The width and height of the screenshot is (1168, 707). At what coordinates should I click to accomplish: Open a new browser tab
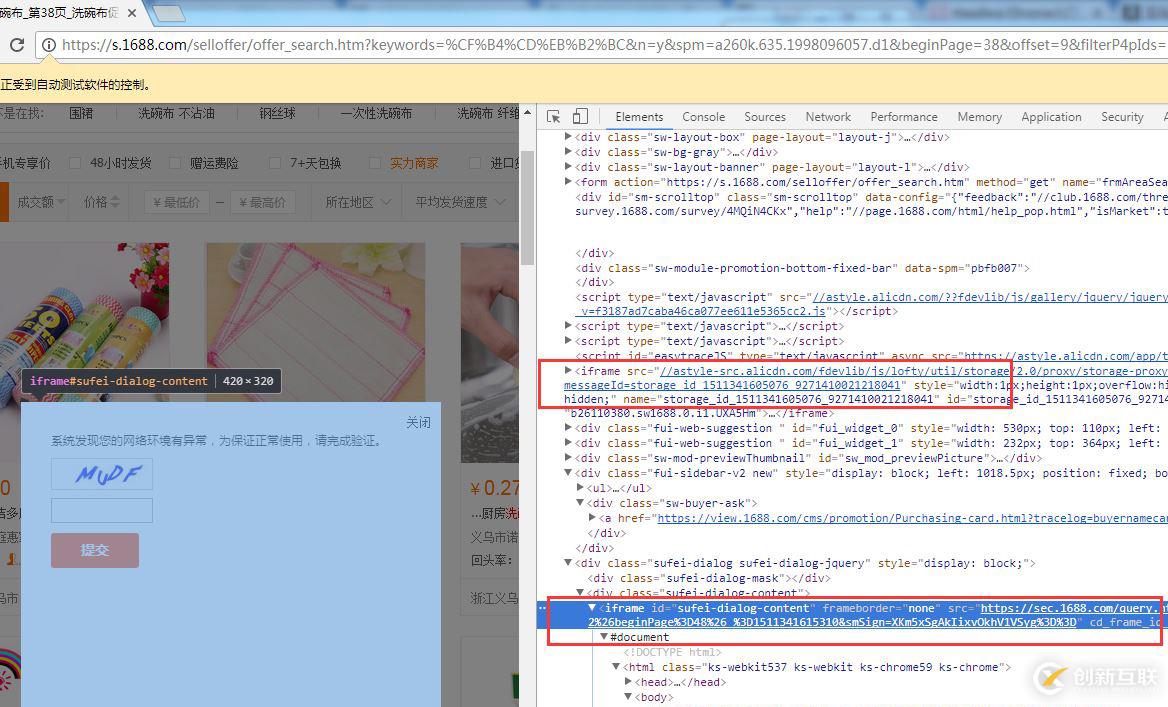point(168,13)
